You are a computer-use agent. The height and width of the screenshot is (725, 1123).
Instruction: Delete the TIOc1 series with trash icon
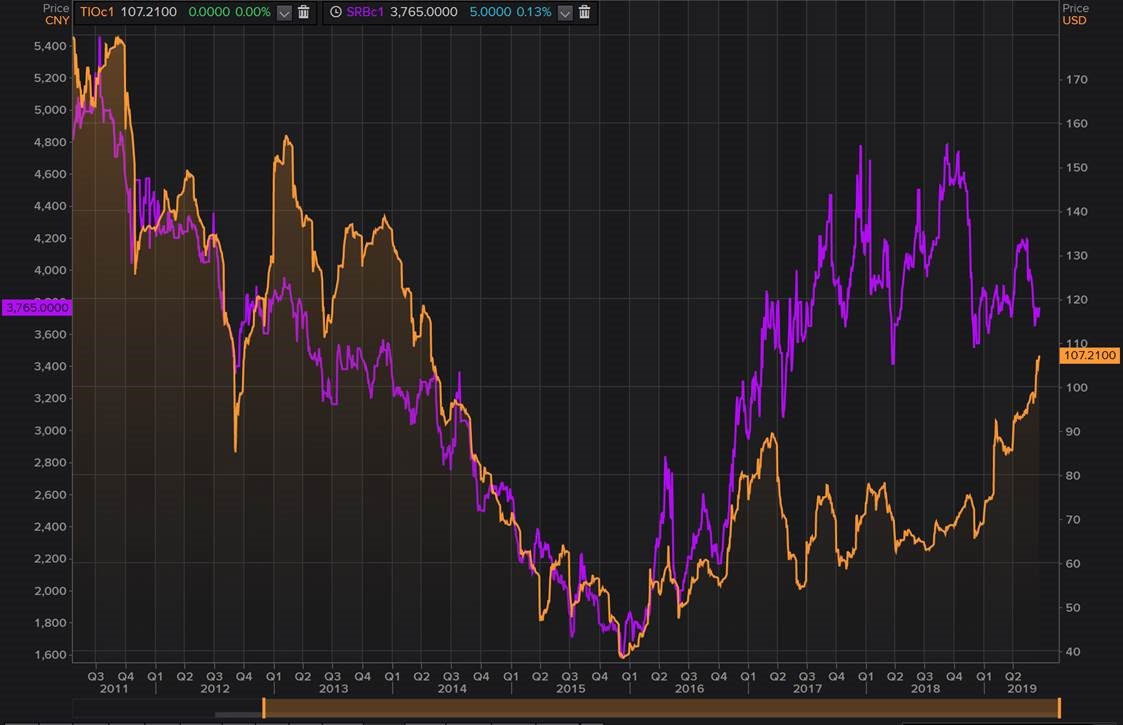pyautogui.click(x=304, y=12)
